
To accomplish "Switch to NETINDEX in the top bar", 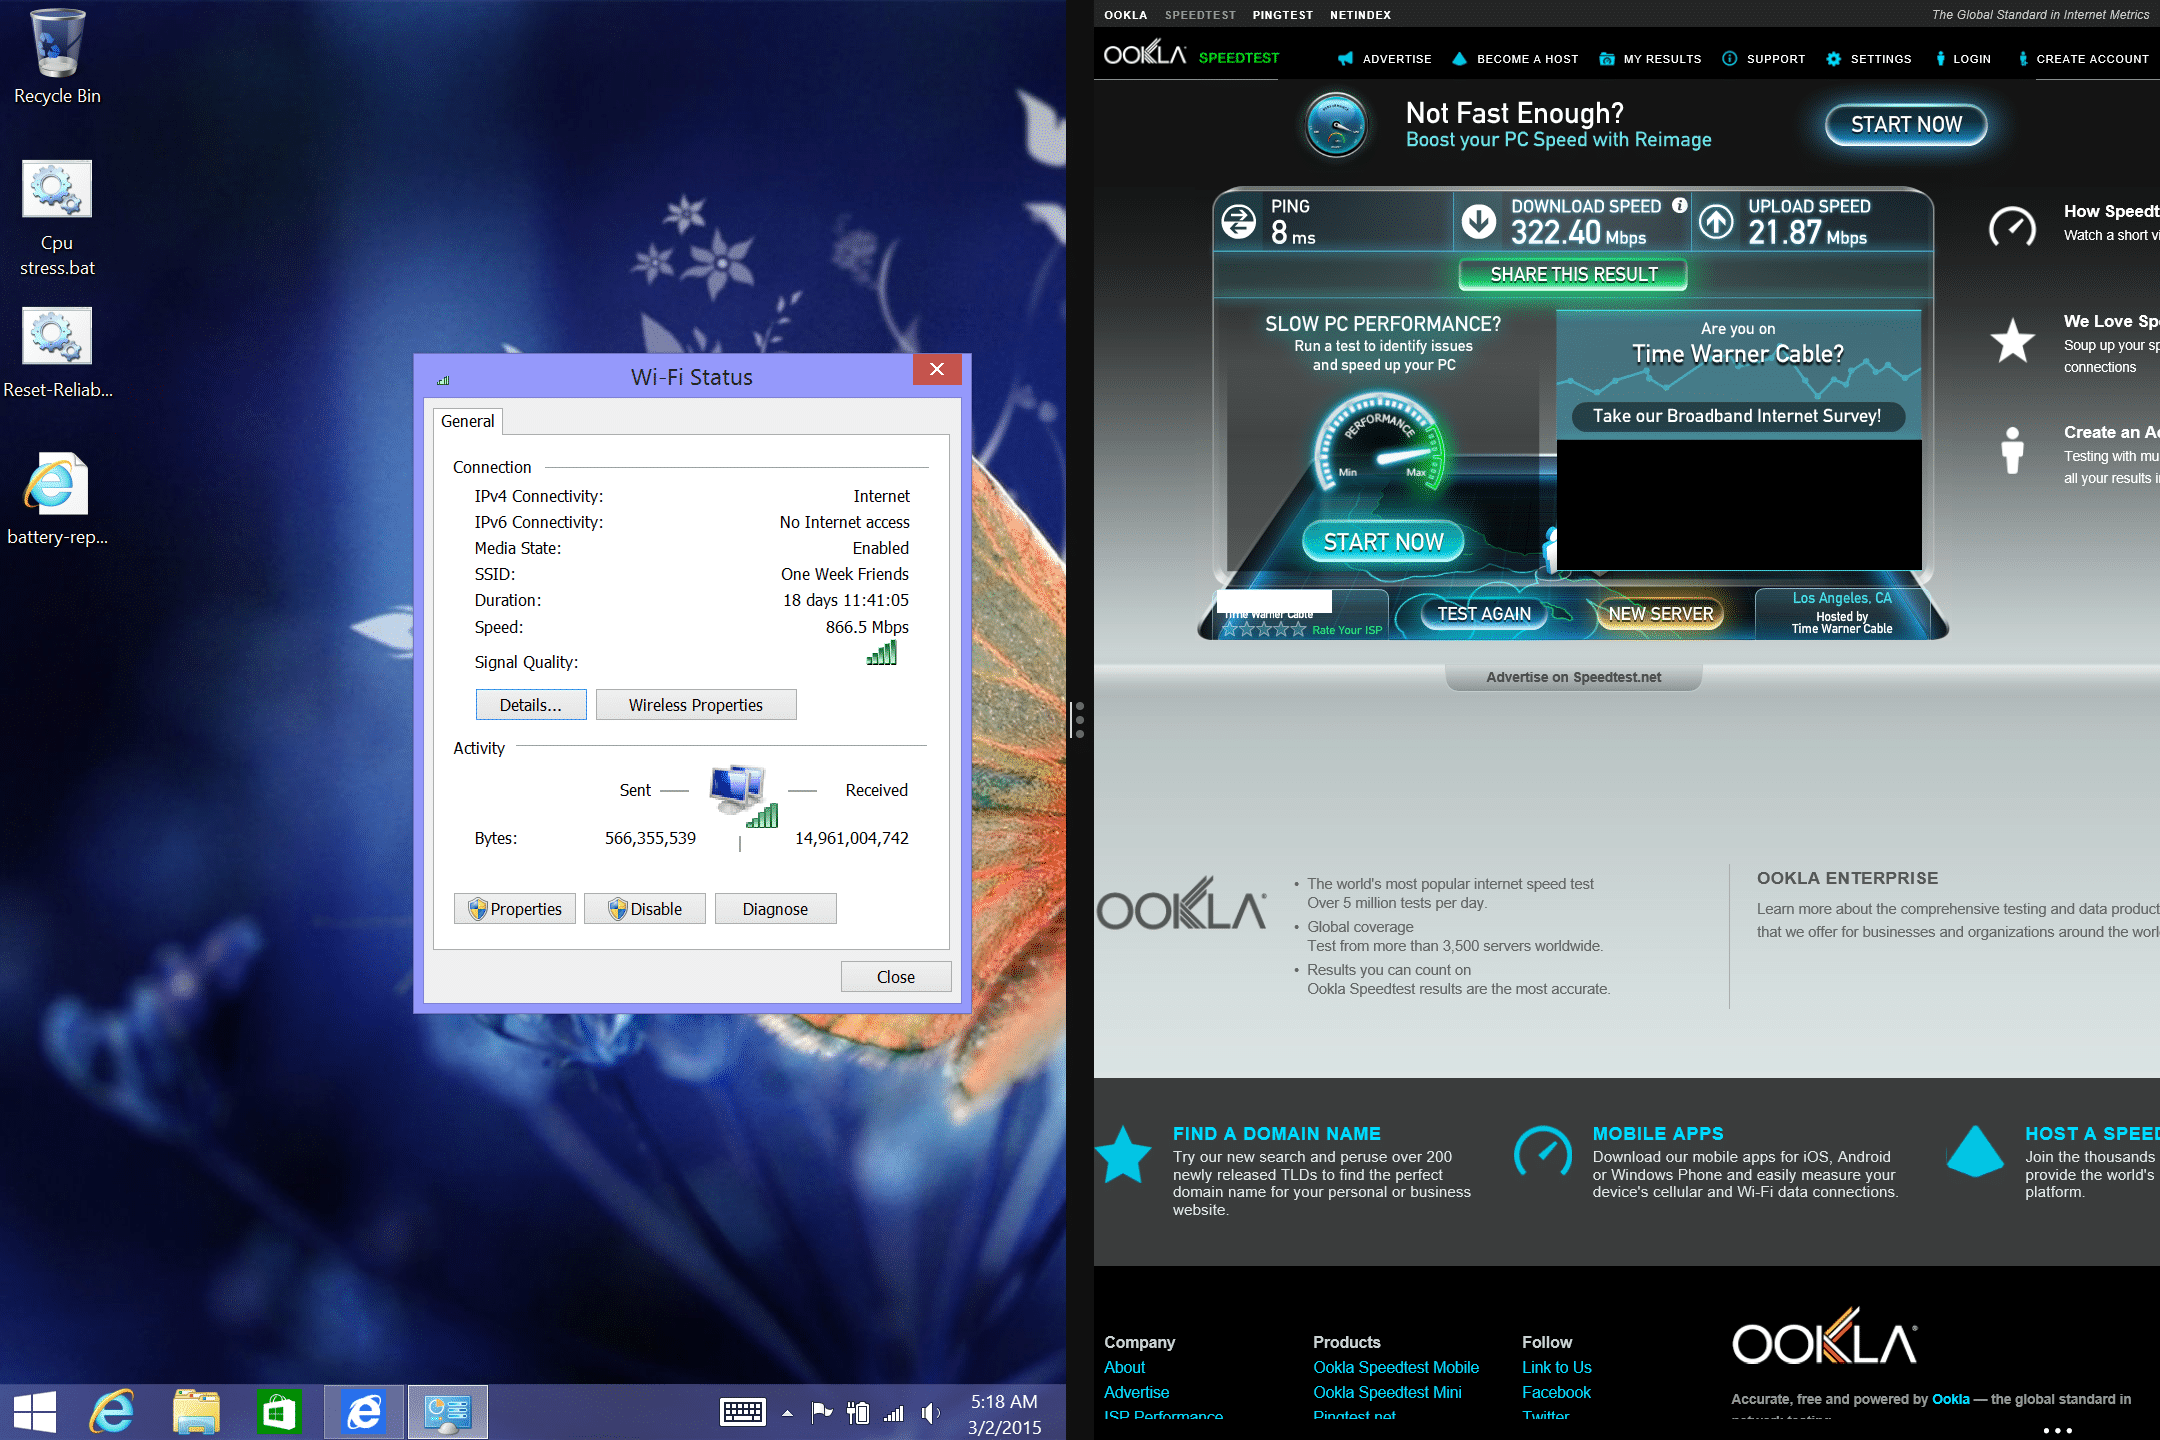I will point(1360,15).
